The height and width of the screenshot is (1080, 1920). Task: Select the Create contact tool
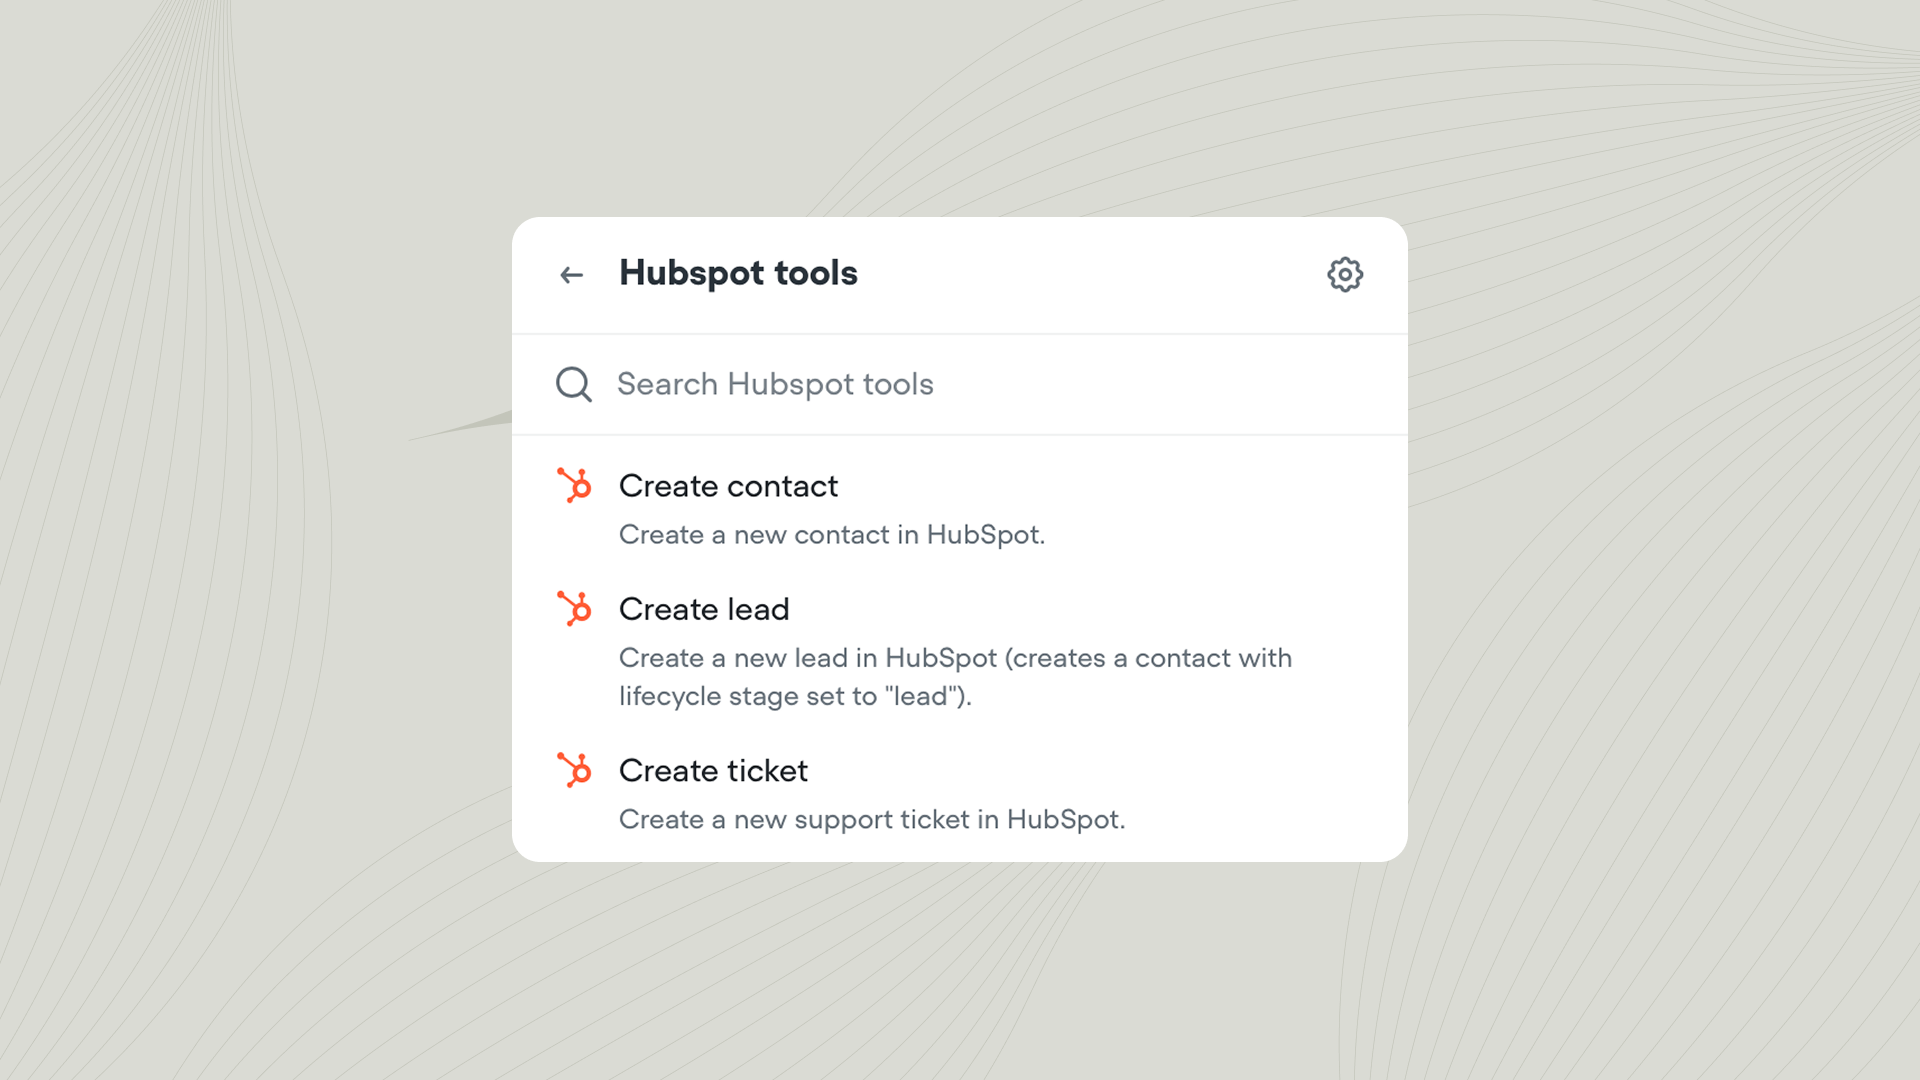coord(728,486)
